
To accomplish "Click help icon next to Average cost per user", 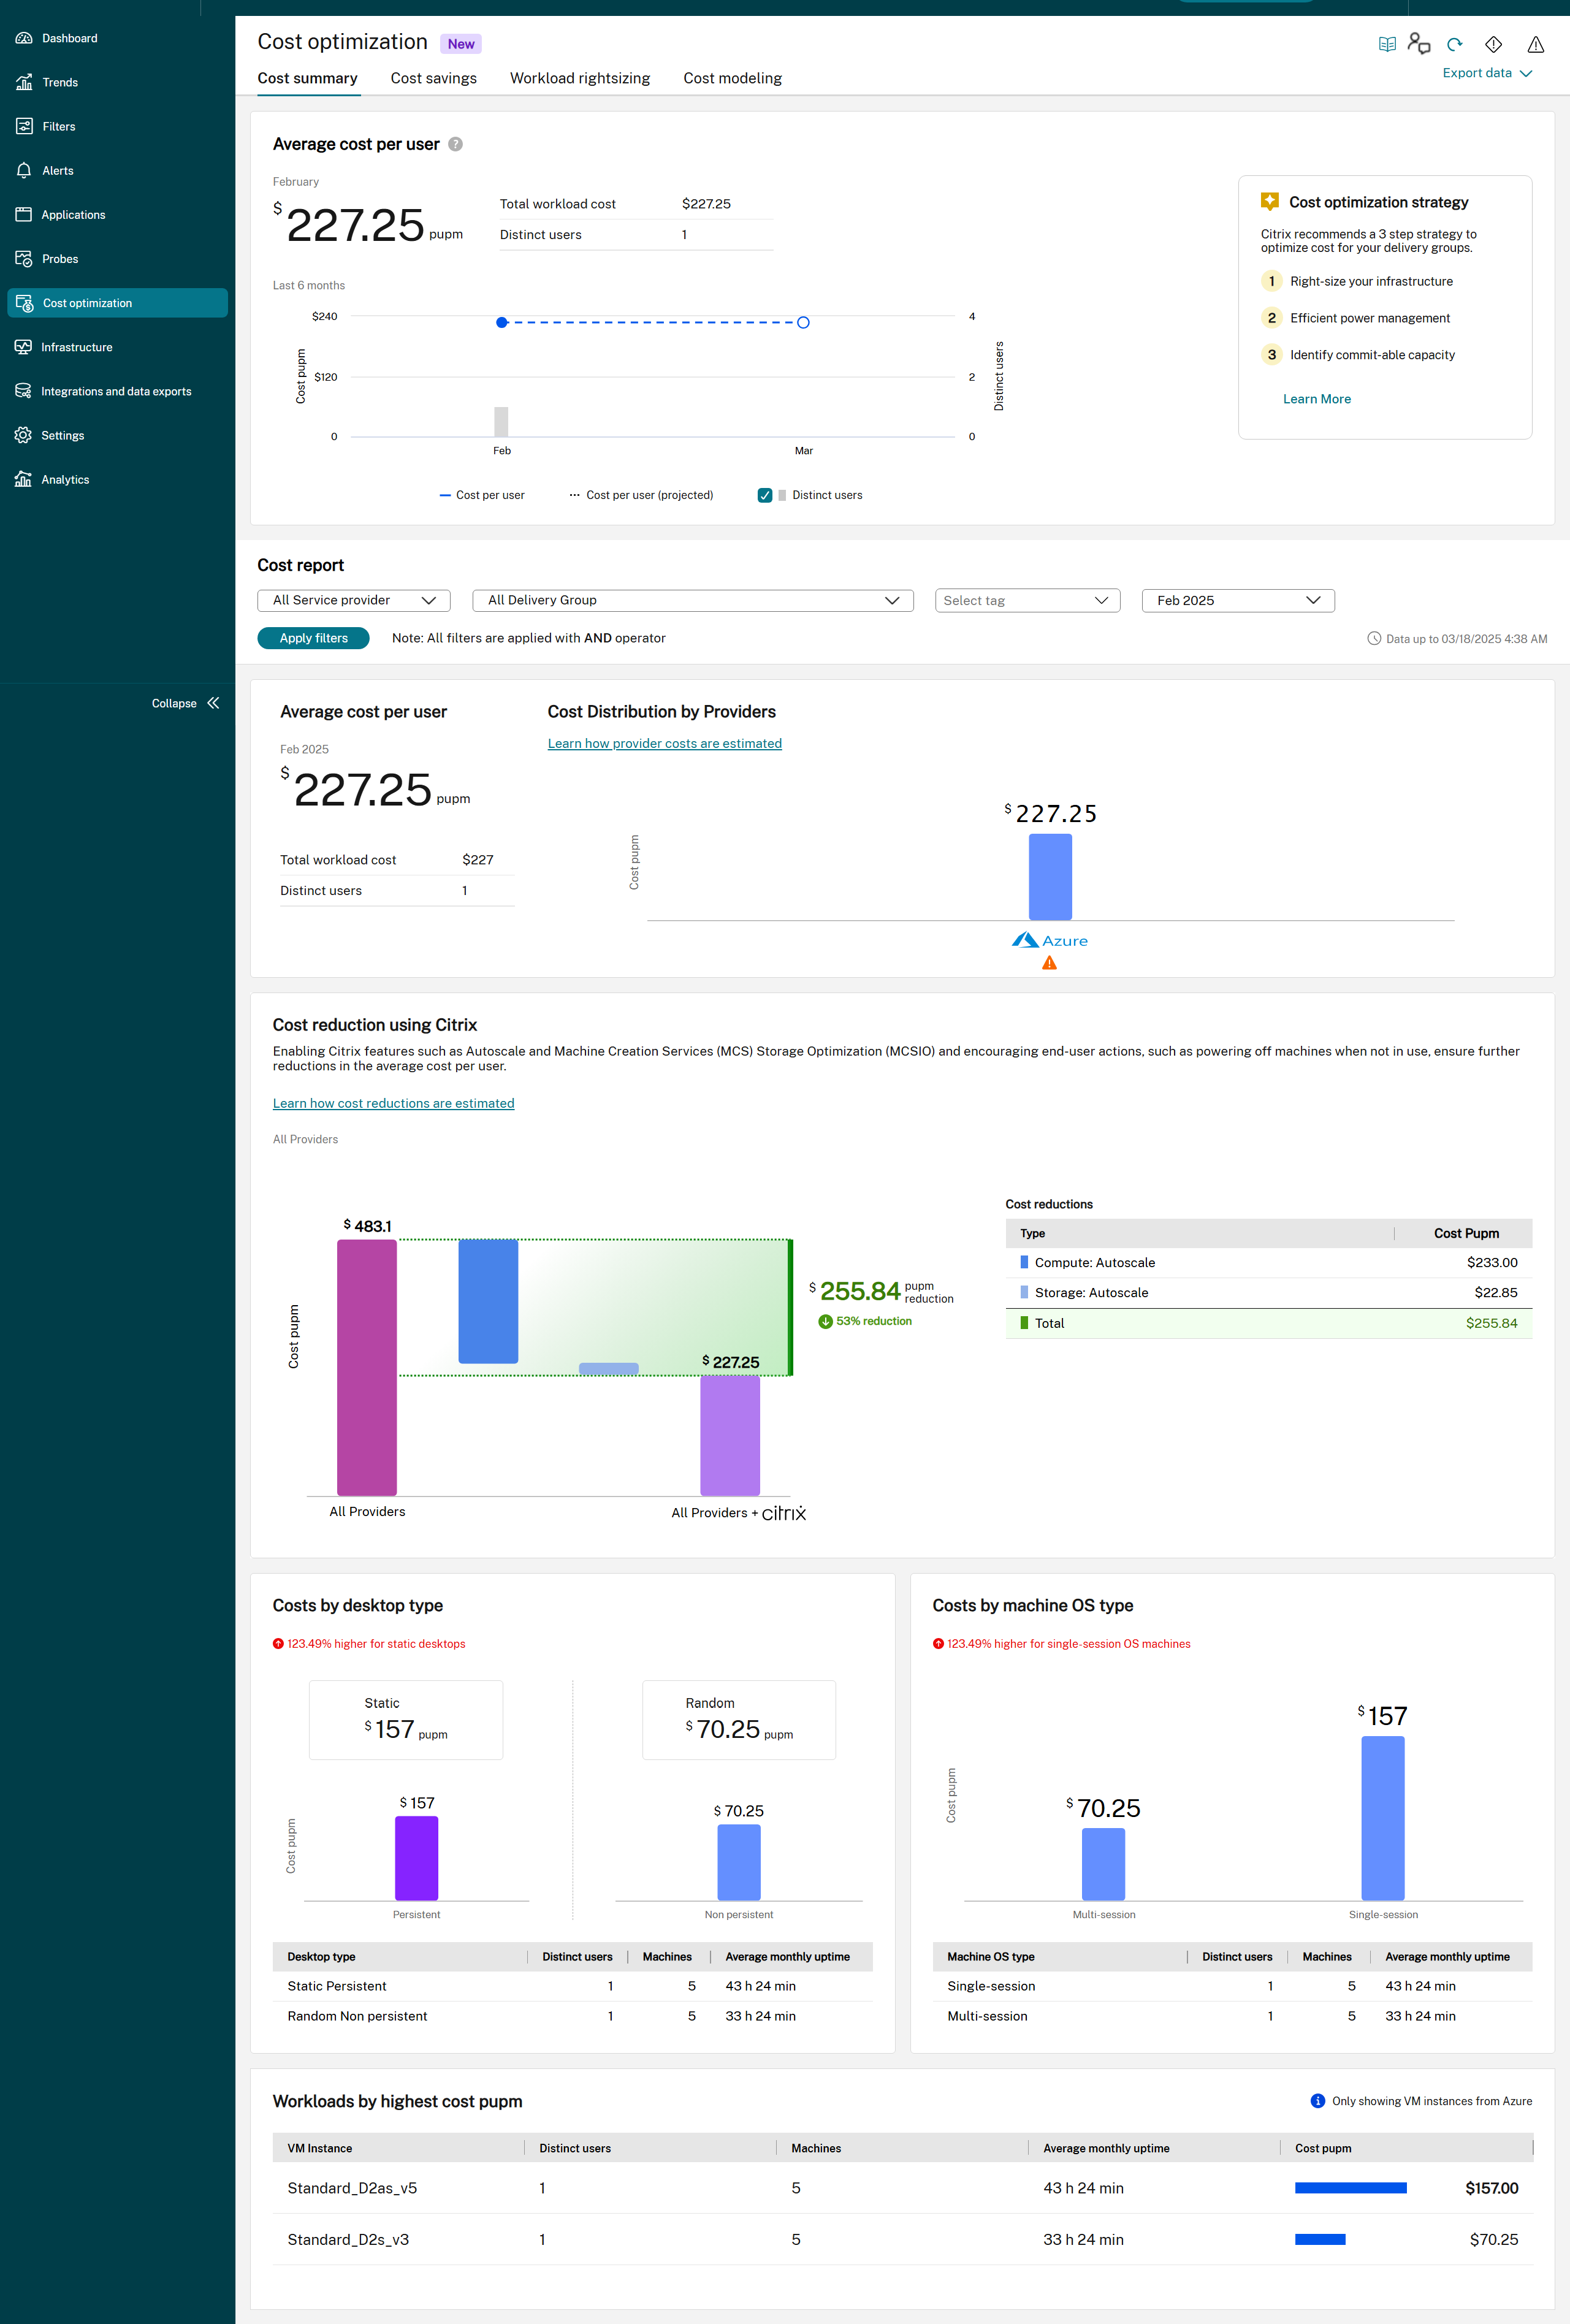I will tap(455, 144).
